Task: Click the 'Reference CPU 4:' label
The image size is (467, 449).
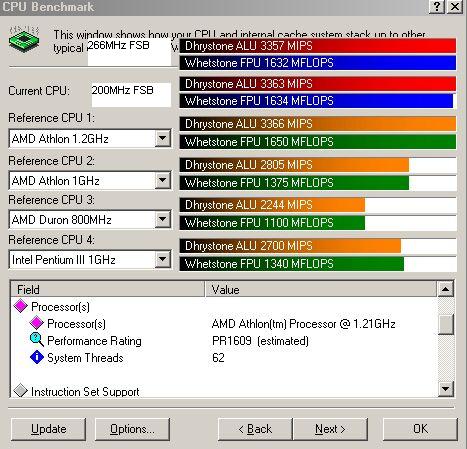Action: point(51,240)
